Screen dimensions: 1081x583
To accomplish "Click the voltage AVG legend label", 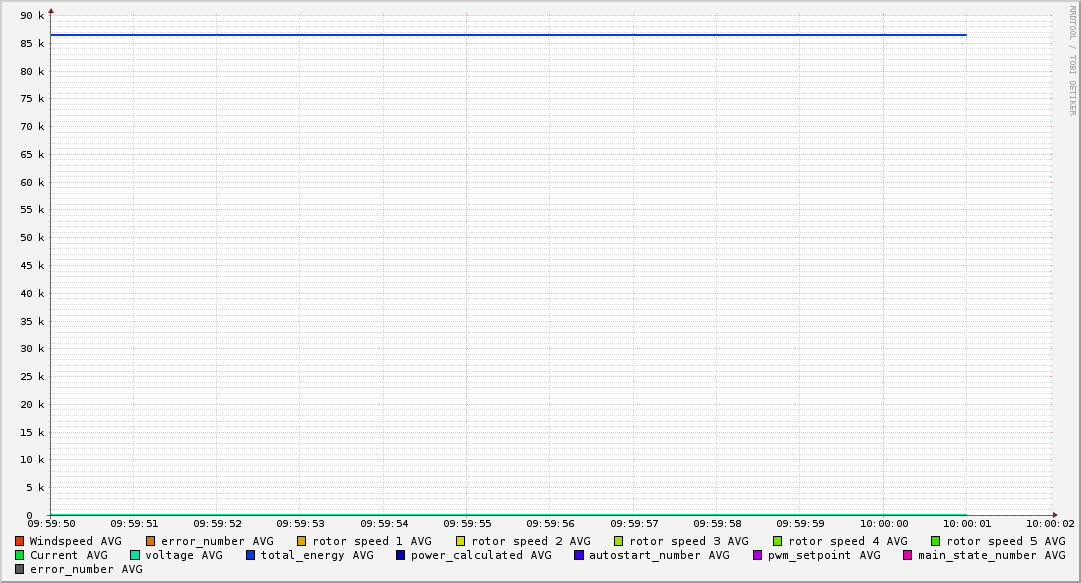I will point(183,555).
